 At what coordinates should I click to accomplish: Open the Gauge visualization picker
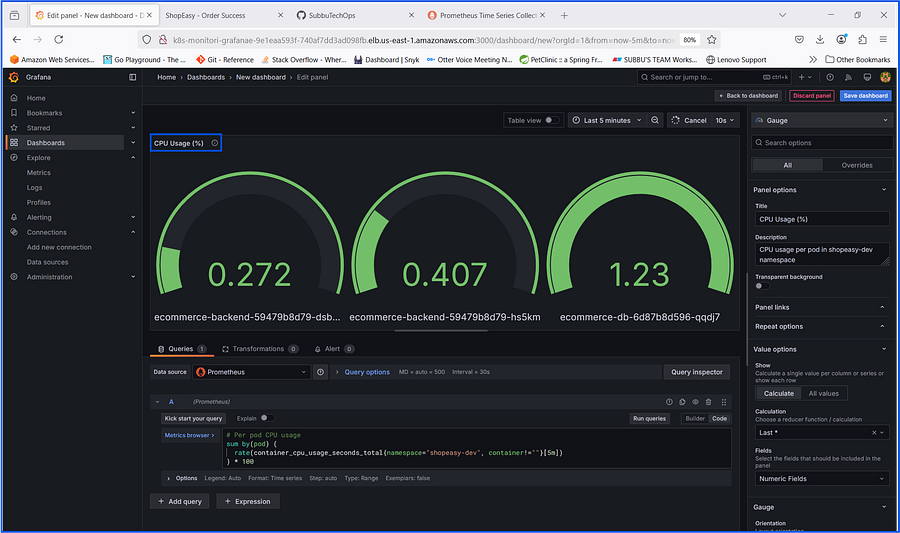tap(822, 120)
